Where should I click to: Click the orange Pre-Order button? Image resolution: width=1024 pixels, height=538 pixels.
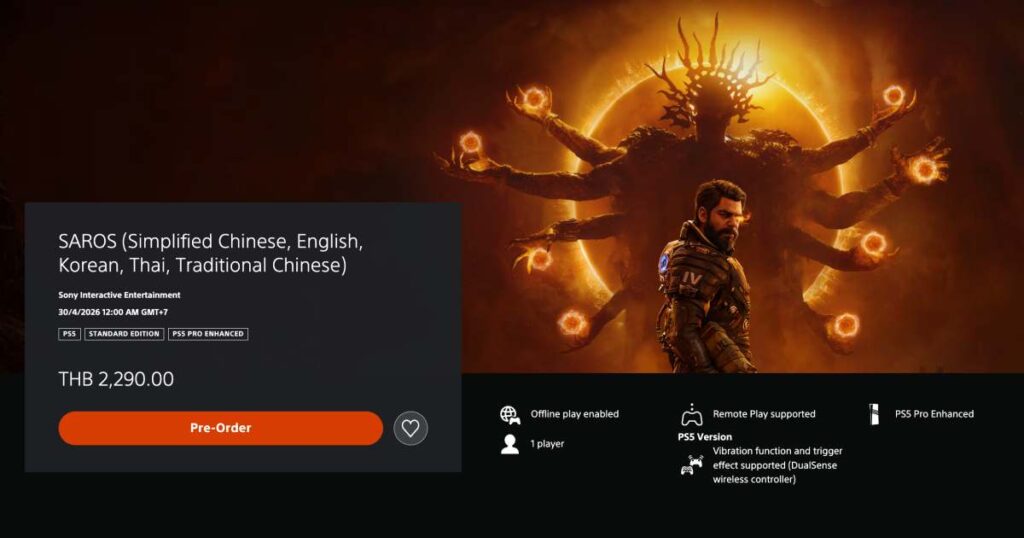(221, 428)
